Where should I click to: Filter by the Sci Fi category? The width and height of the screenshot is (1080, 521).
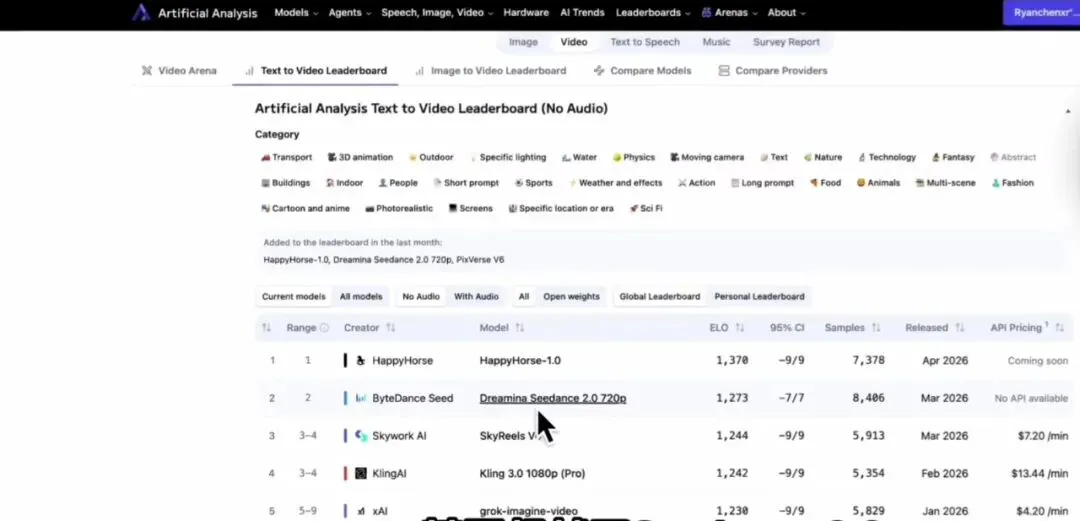pyautogui.click(x=646, y=208)
